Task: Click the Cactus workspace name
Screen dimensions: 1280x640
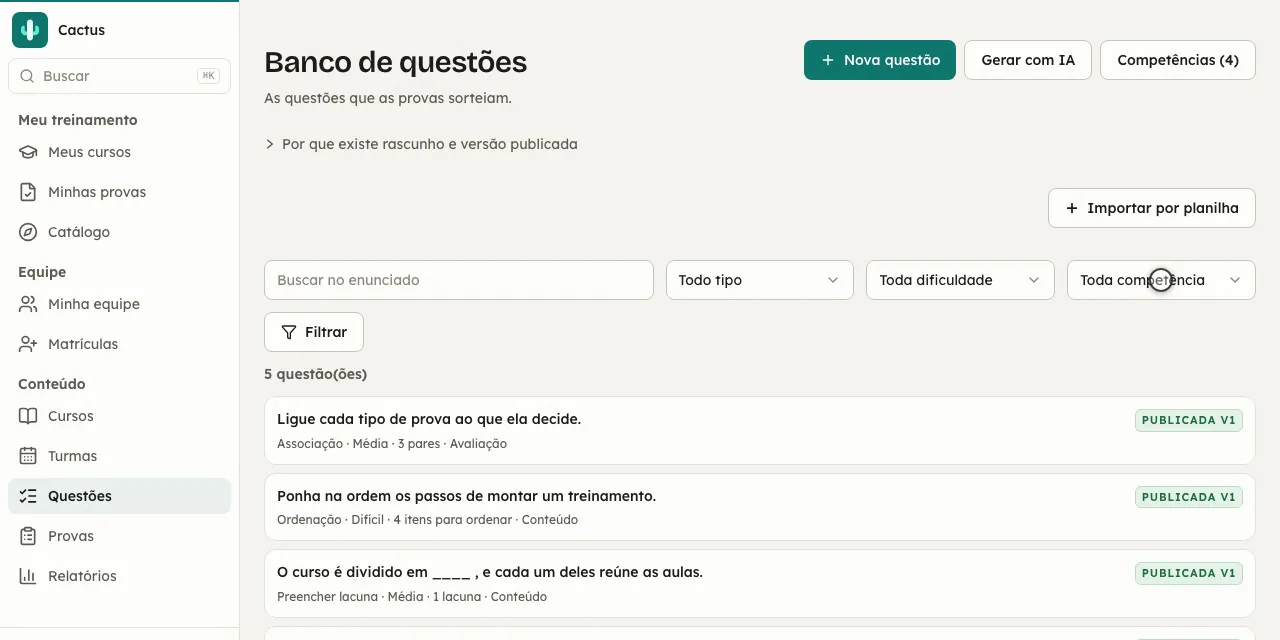Action: coord(81,30)
